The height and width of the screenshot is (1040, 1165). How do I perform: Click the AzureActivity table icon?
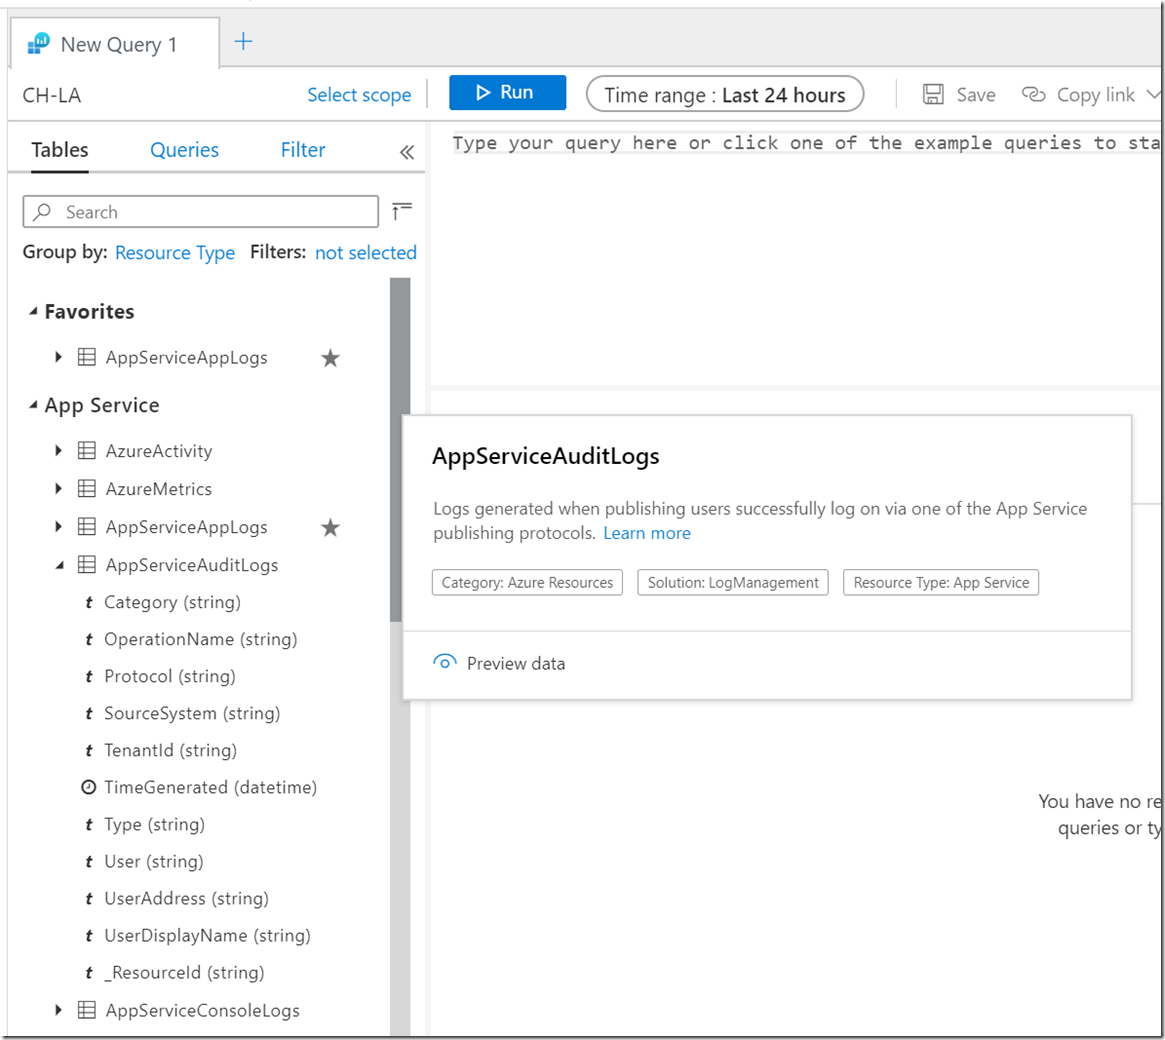click(87, 450)
